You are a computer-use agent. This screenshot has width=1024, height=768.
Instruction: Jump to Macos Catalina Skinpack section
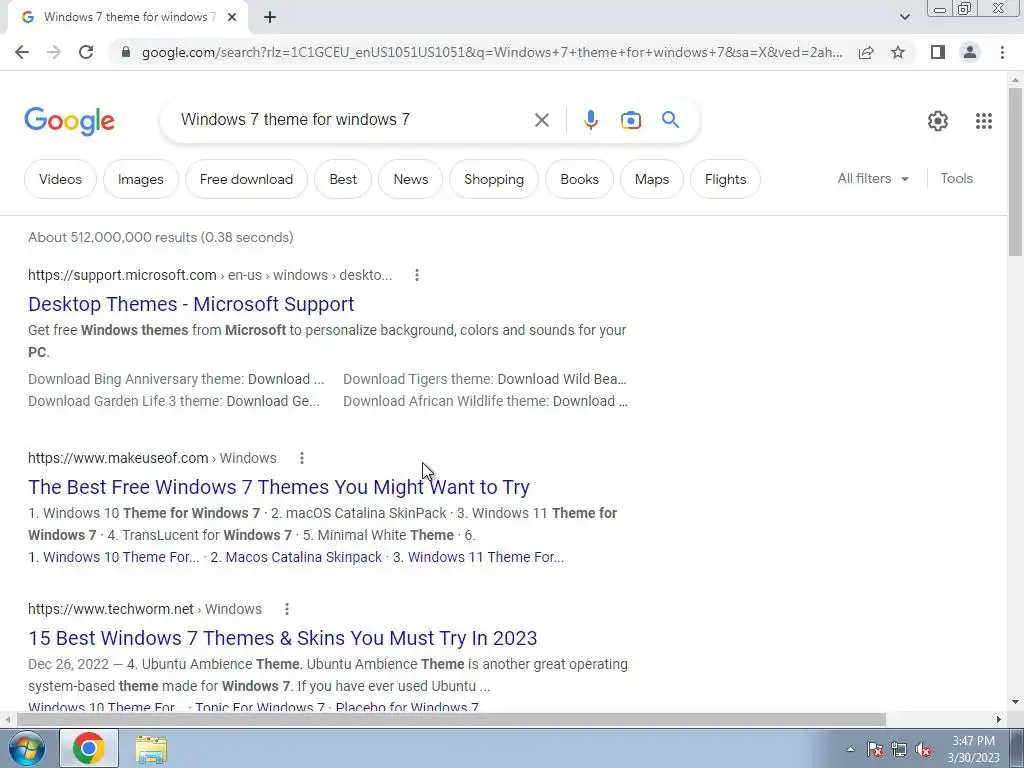[x=296, y=557]
